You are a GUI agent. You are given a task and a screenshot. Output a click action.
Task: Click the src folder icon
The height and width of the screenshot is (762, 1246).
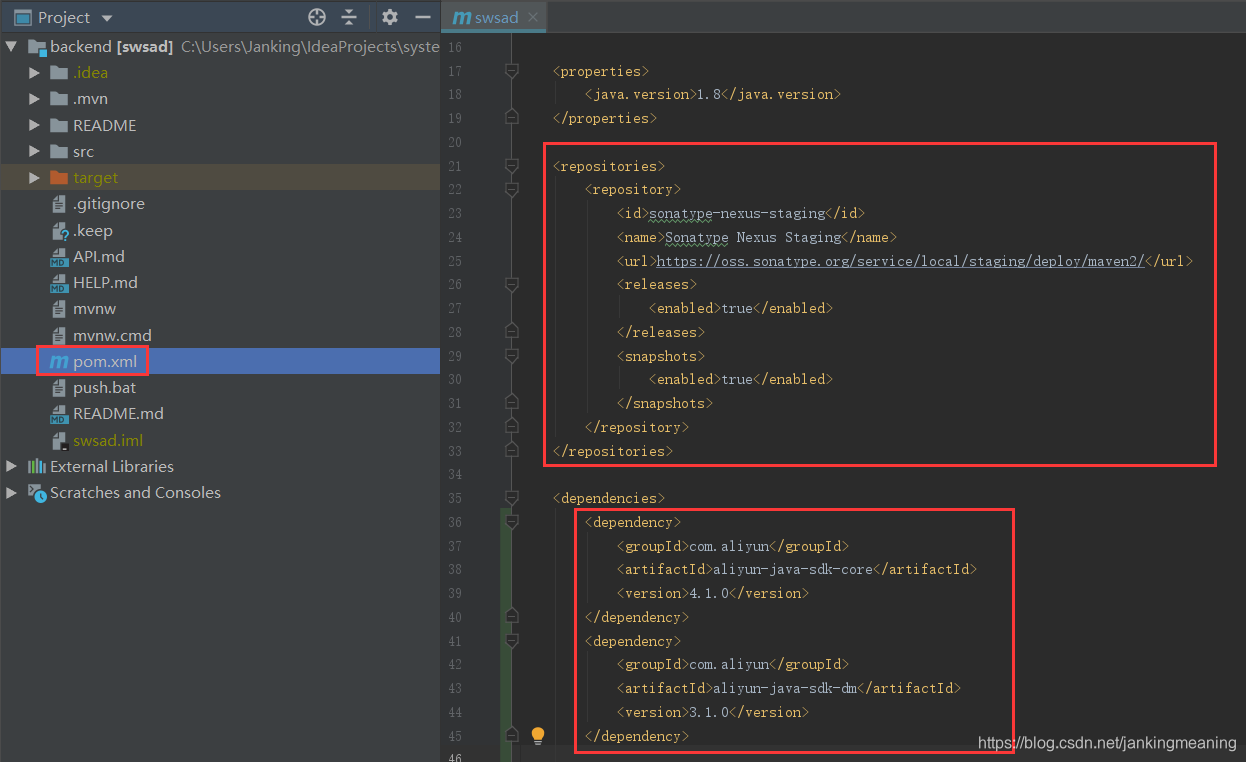coord(59,152)
